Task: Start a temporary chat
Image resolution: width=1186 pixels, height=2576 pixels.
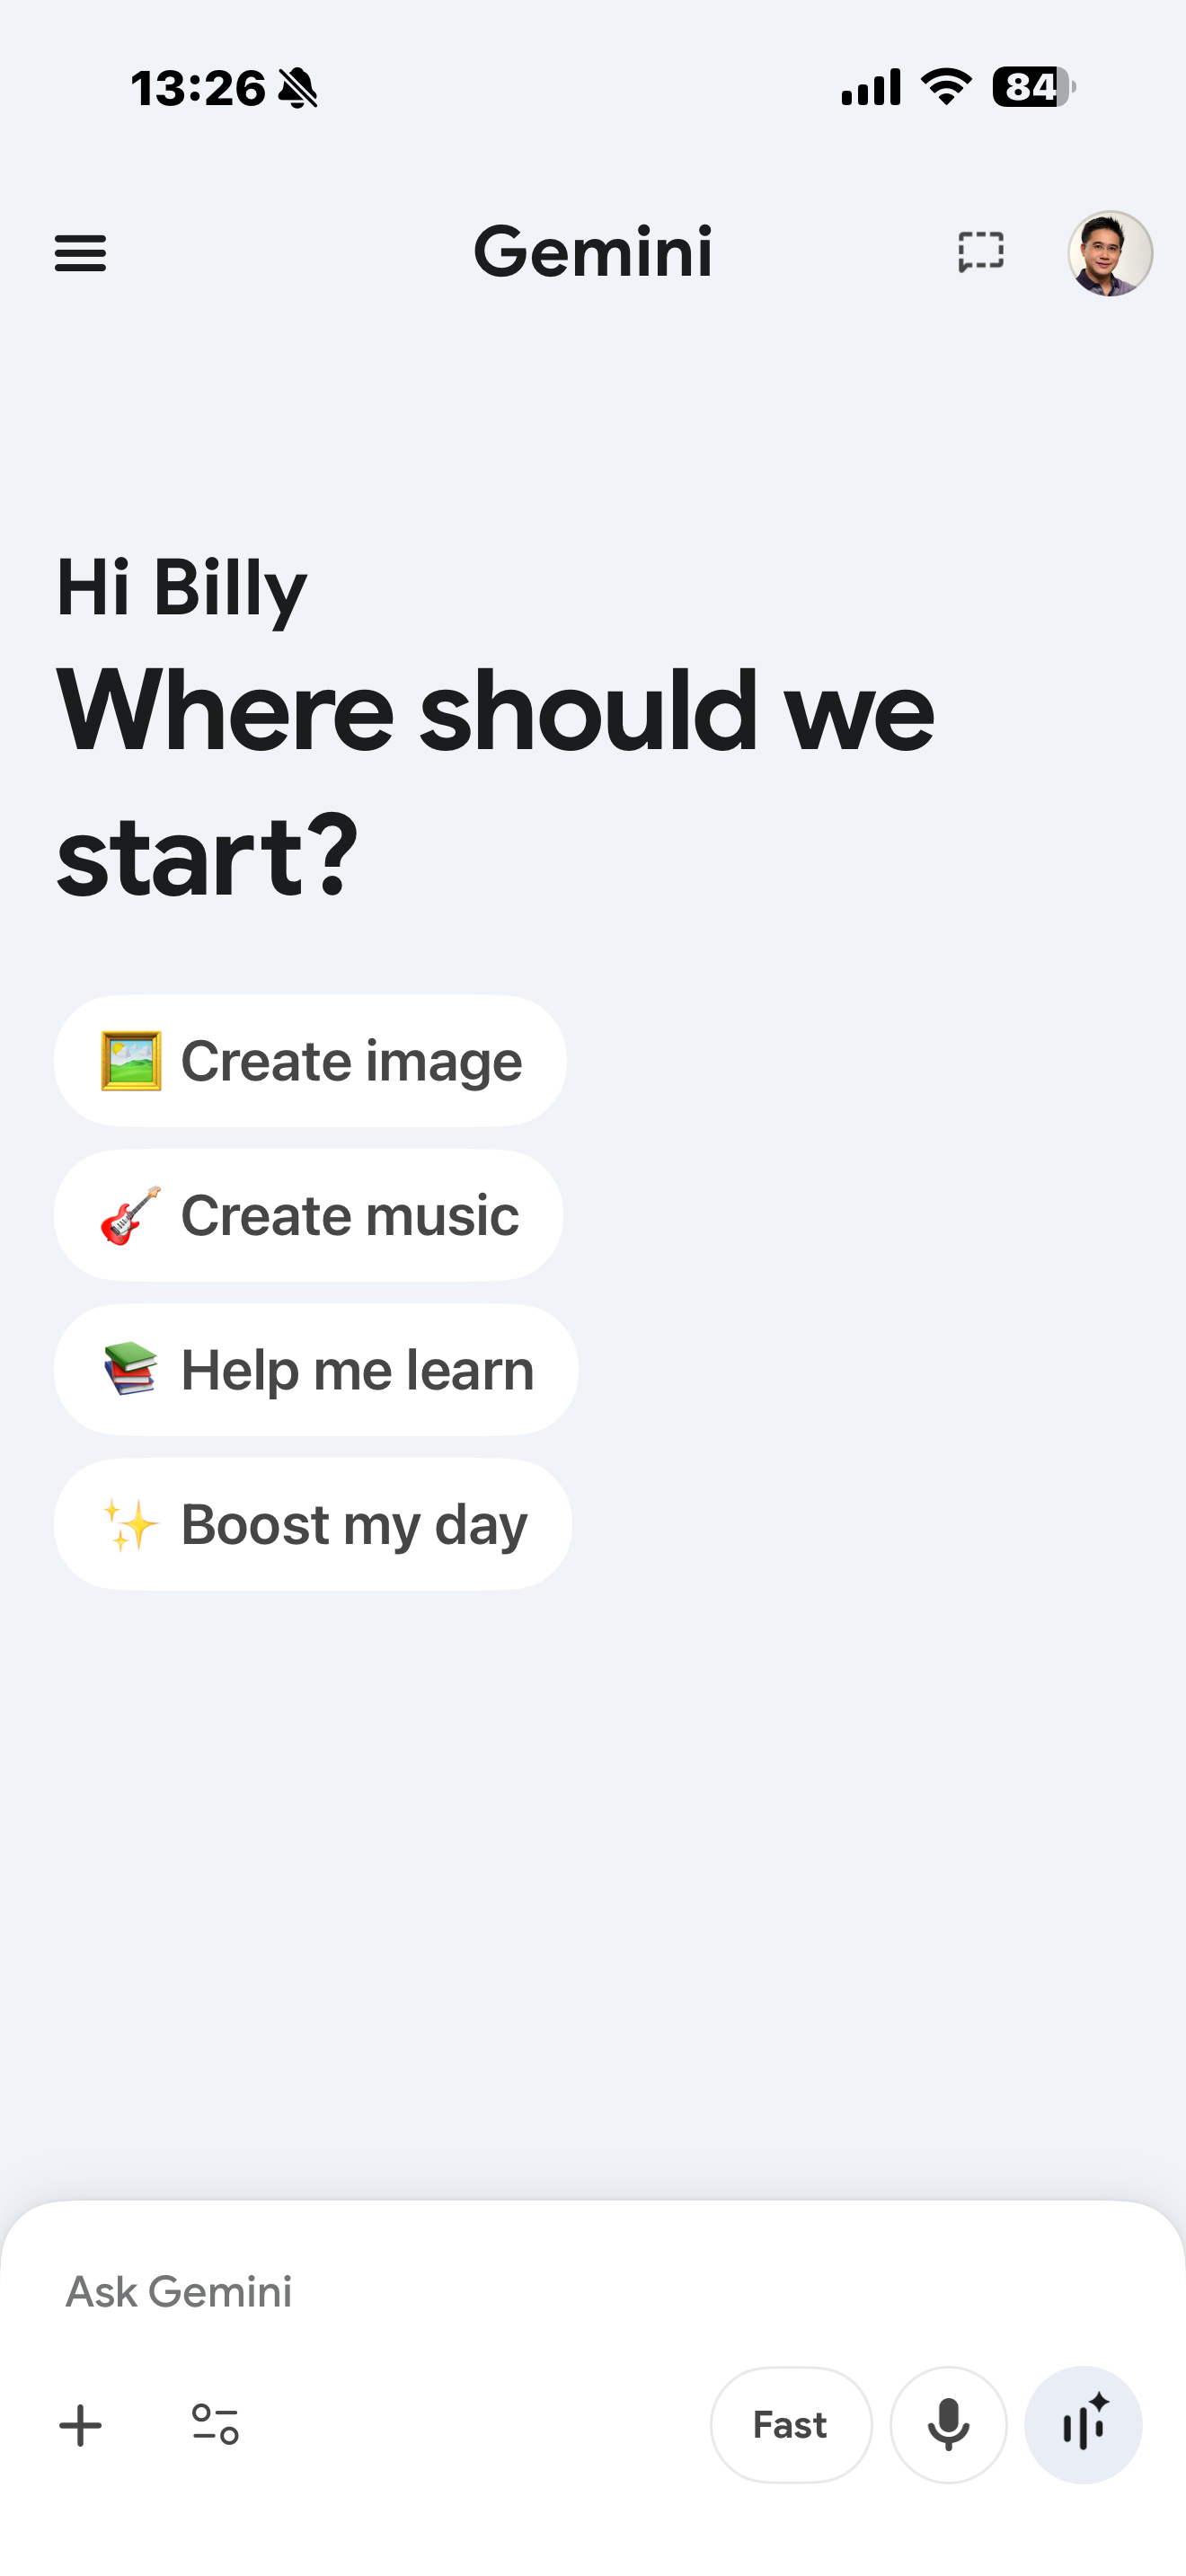Action: pyautogui.click(x=980, y=252)
